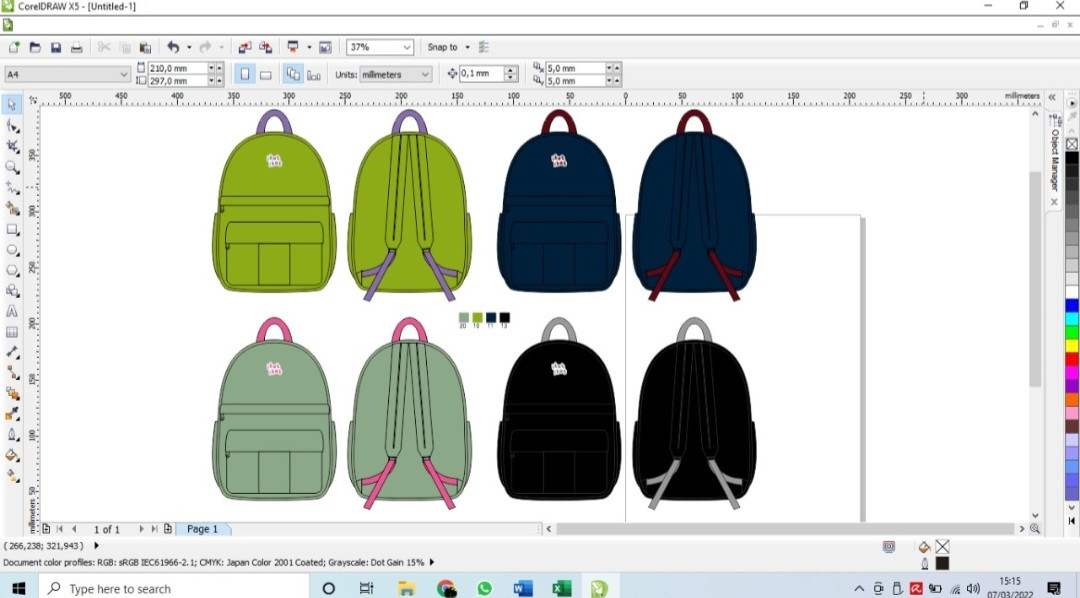
Task: Pick the blue palette swatch
Action: click(1072, 305)
